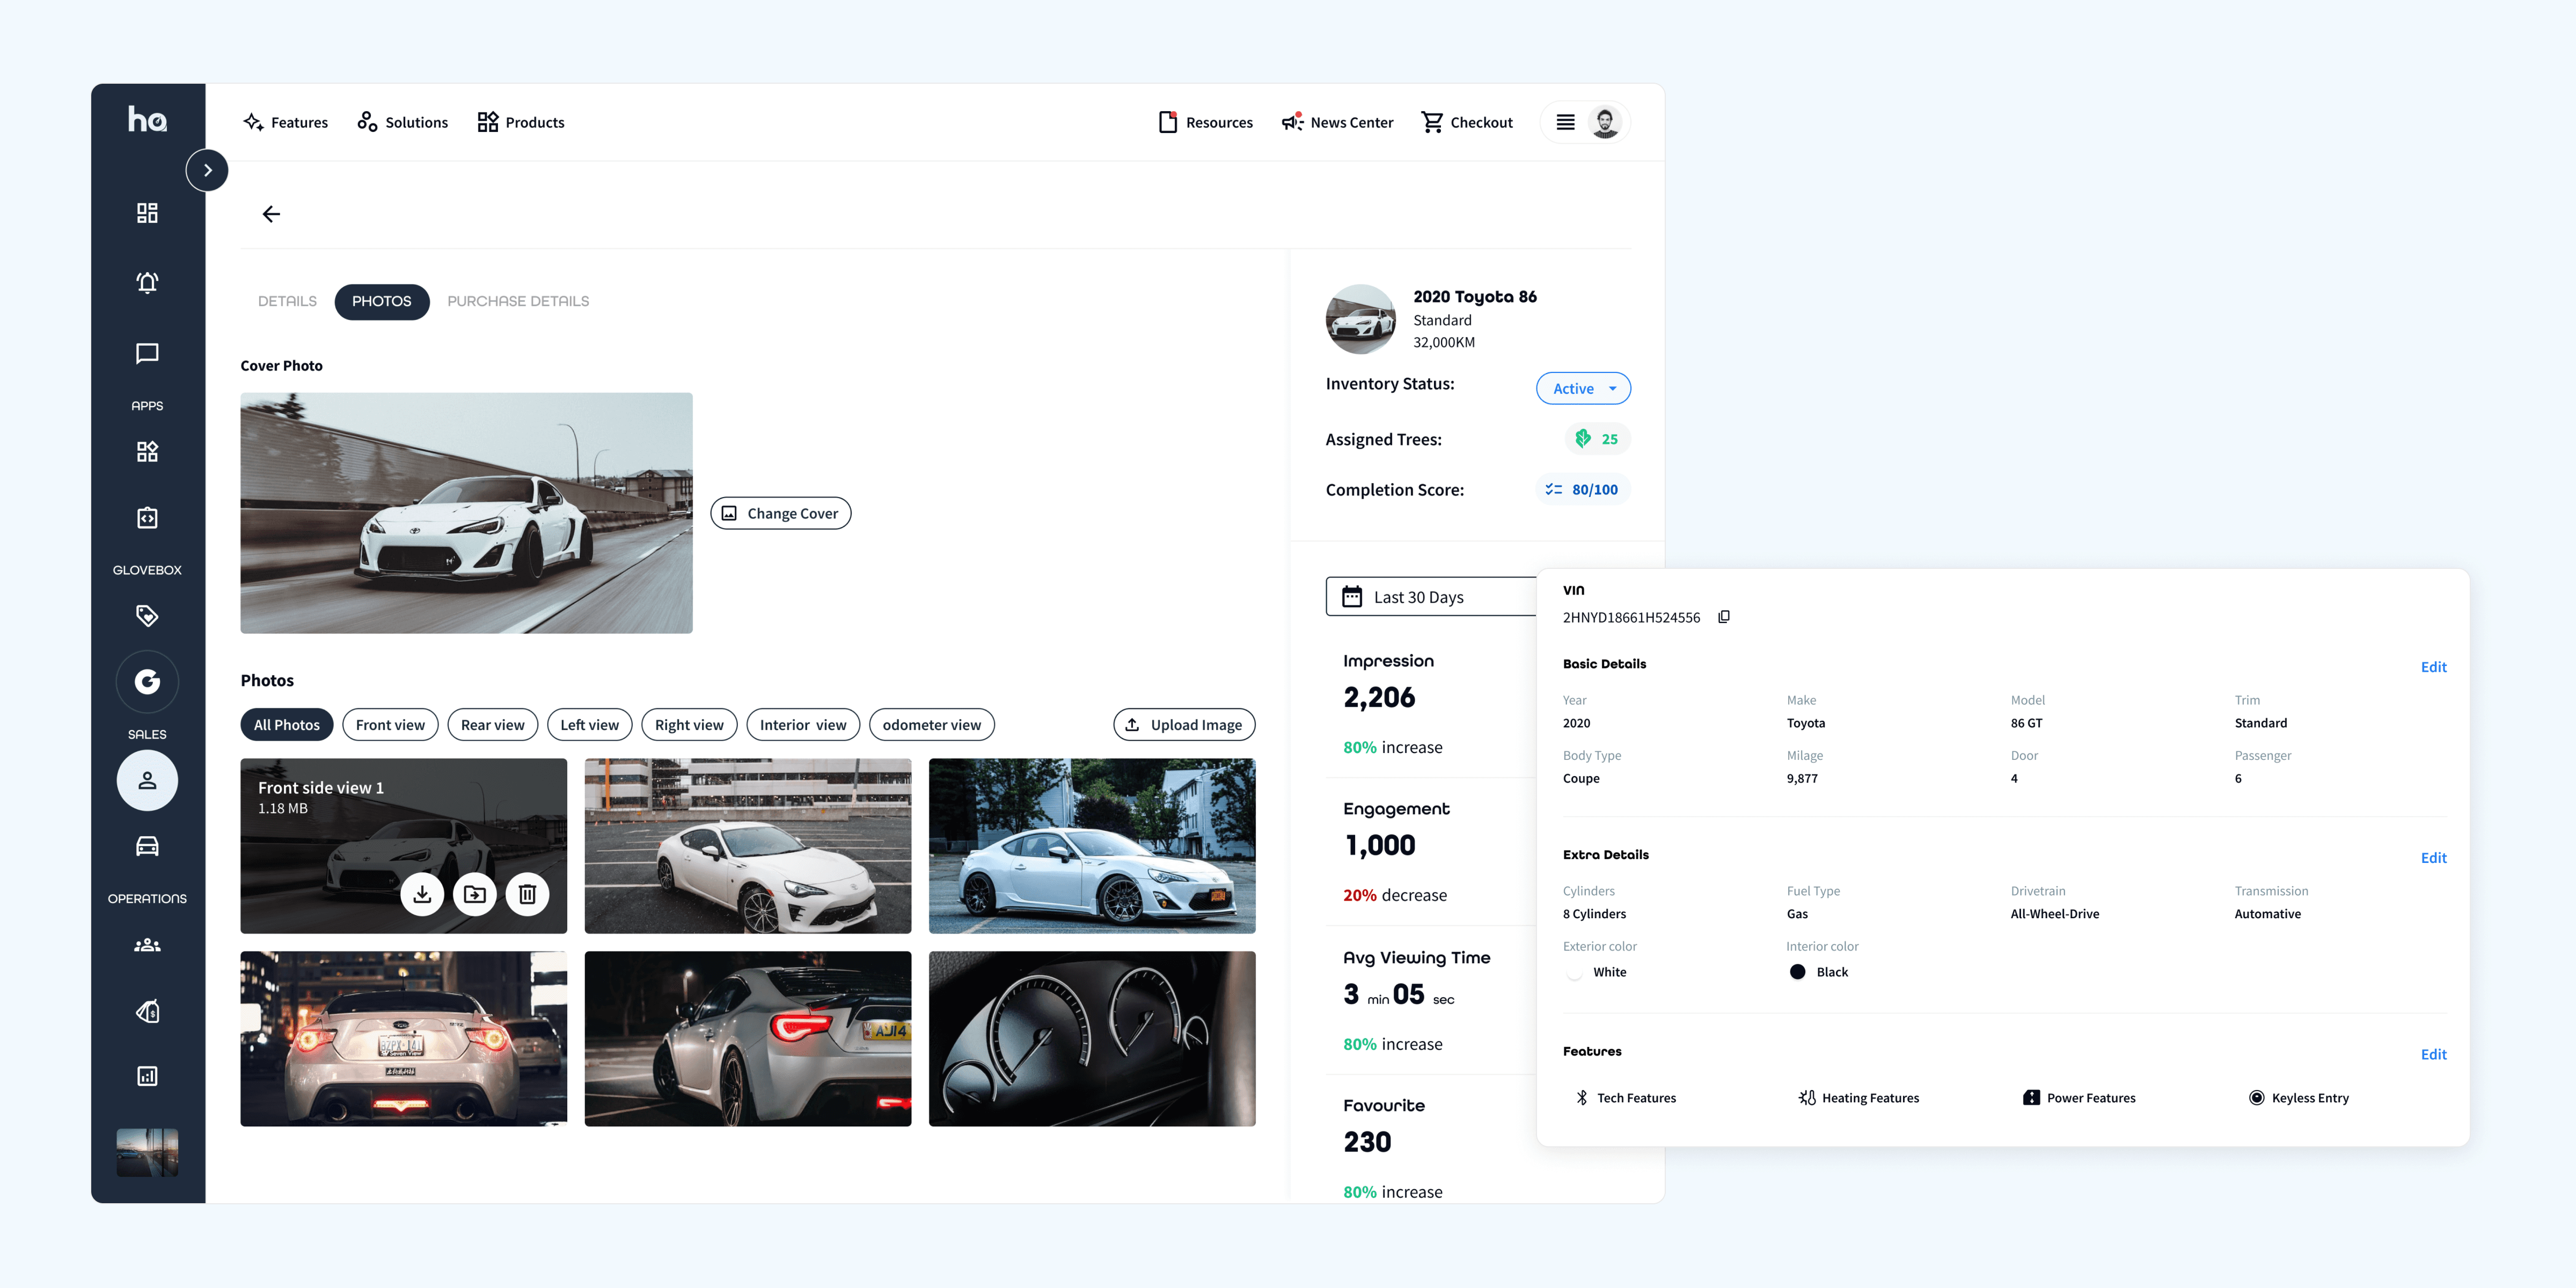This screenshot has height=1288, width=2576.
Task: Click the 2020 Toyota 86 car avatar
Action: click(1360, 319)
